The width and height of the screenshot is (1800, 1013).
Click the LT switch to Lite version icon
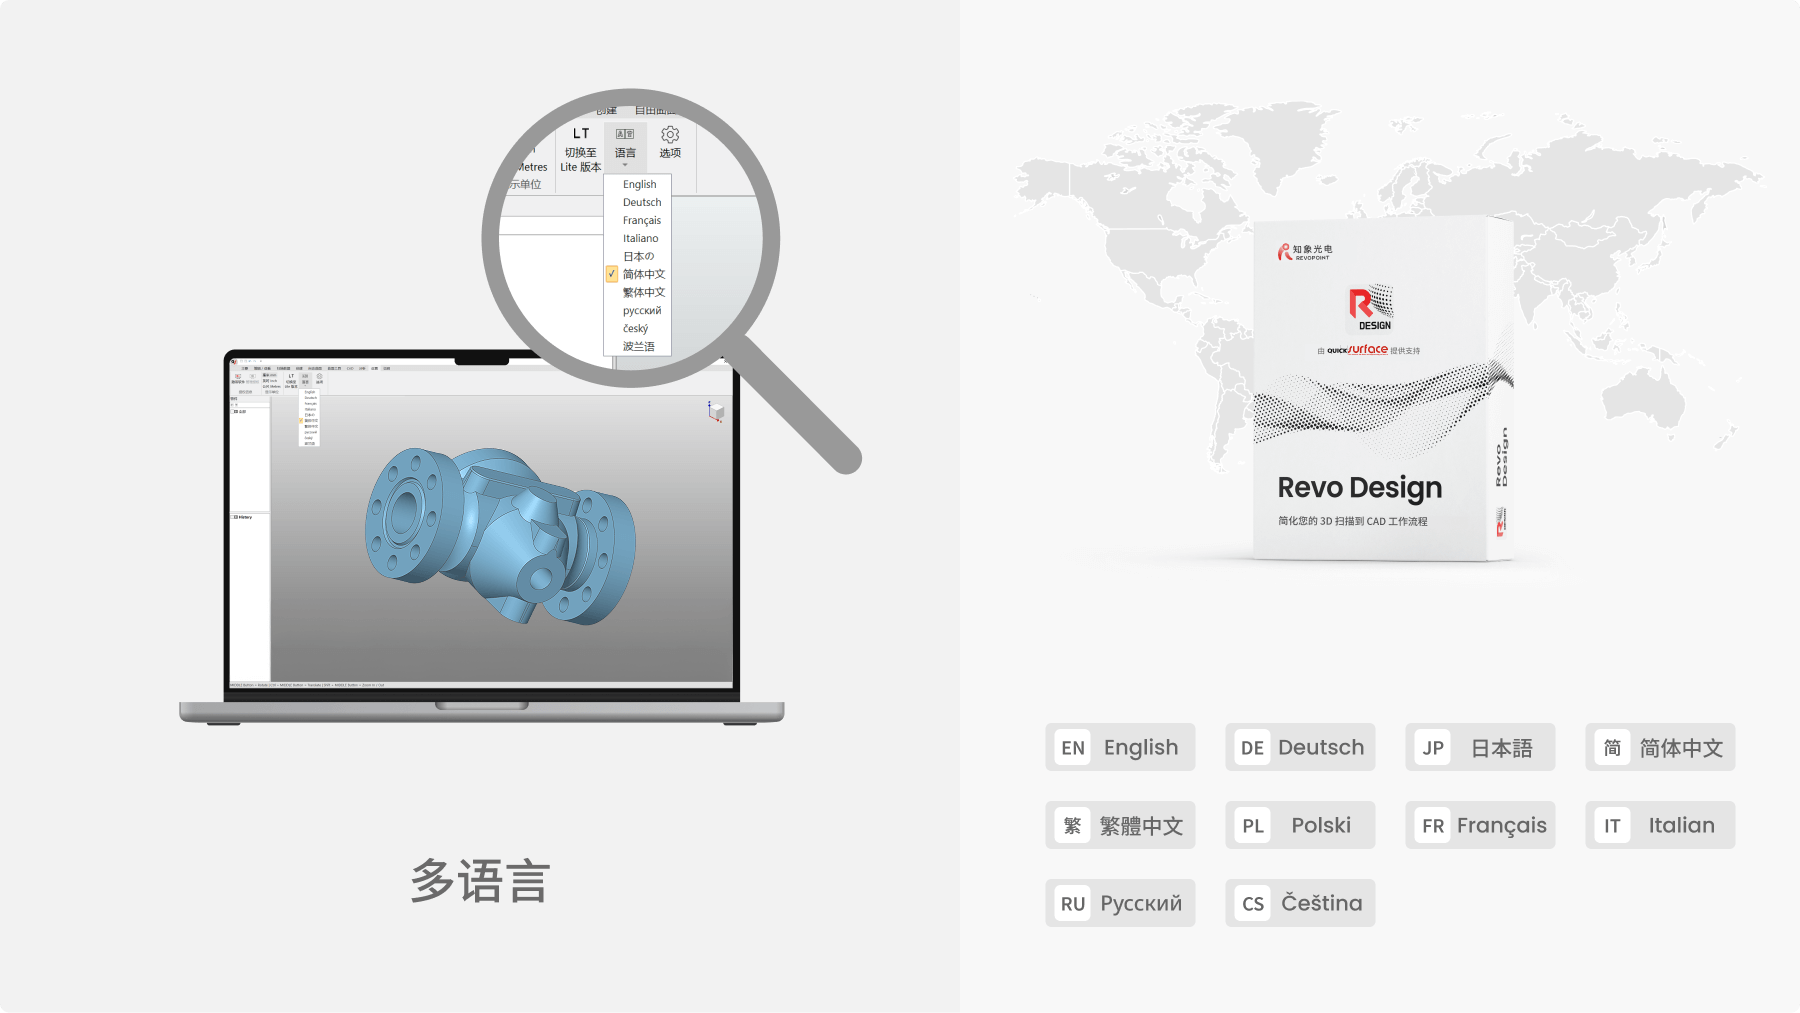[x=581, y=134]
